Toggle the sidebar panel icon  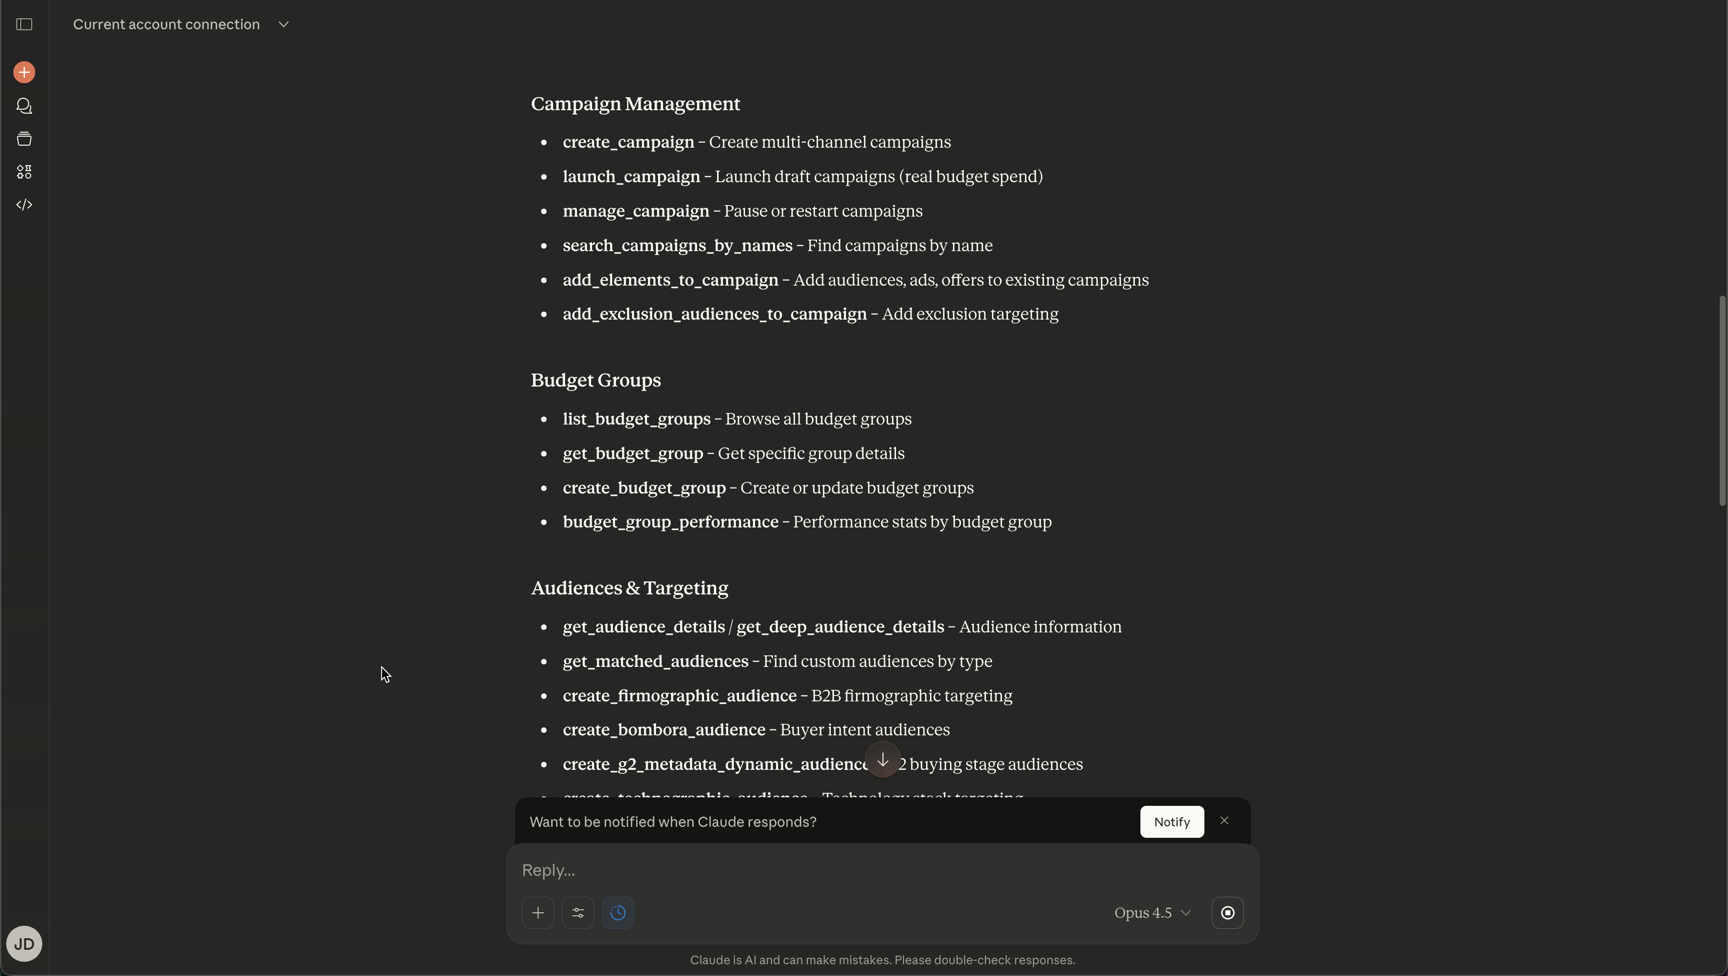coord(24,24)
